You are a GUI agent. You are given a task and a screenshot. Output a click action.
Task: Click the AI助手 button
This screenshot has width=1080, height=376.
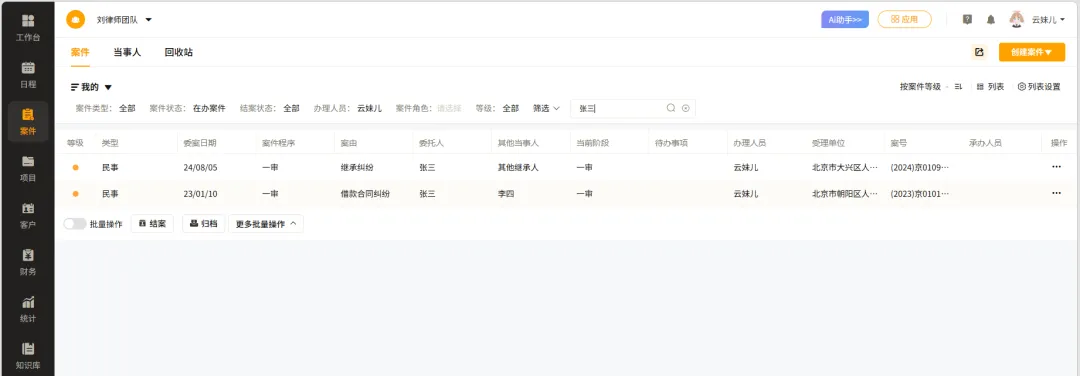(x=845, y=19)
